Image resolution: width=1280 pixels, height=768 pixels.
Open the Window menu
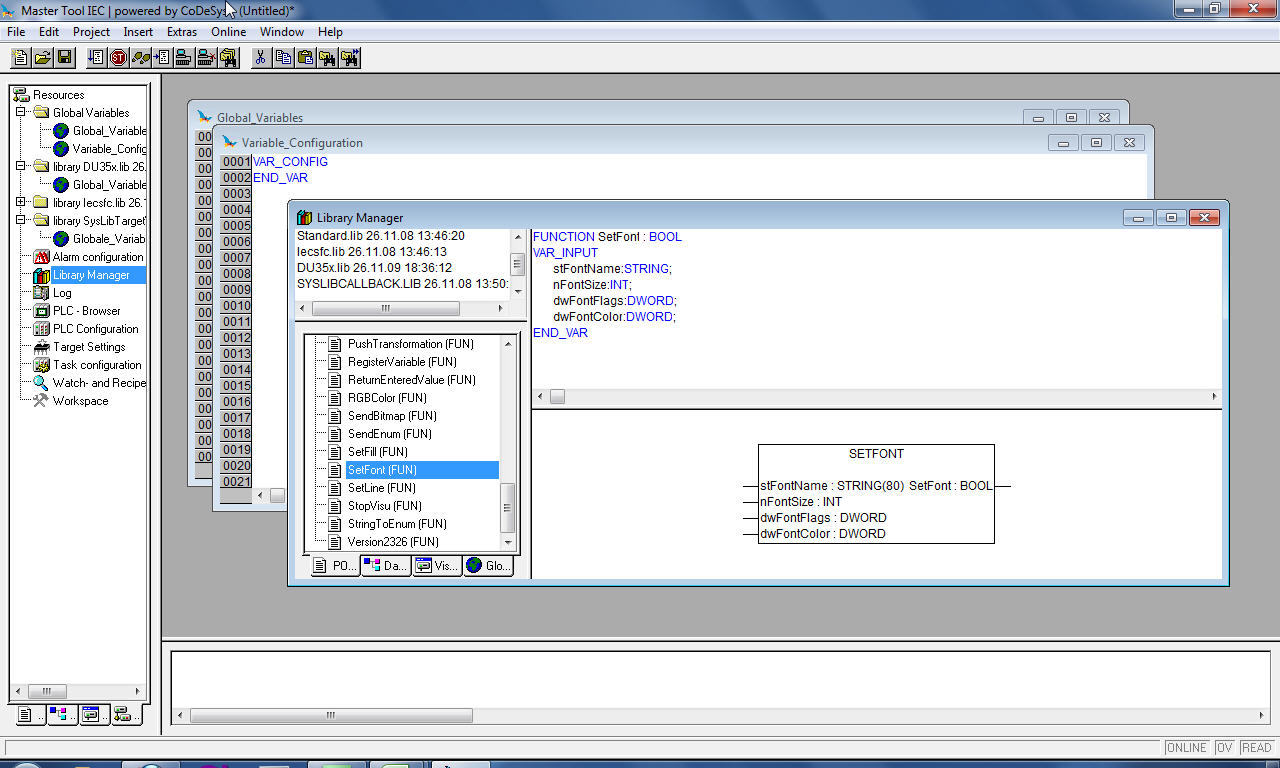[x=282, y=32]
